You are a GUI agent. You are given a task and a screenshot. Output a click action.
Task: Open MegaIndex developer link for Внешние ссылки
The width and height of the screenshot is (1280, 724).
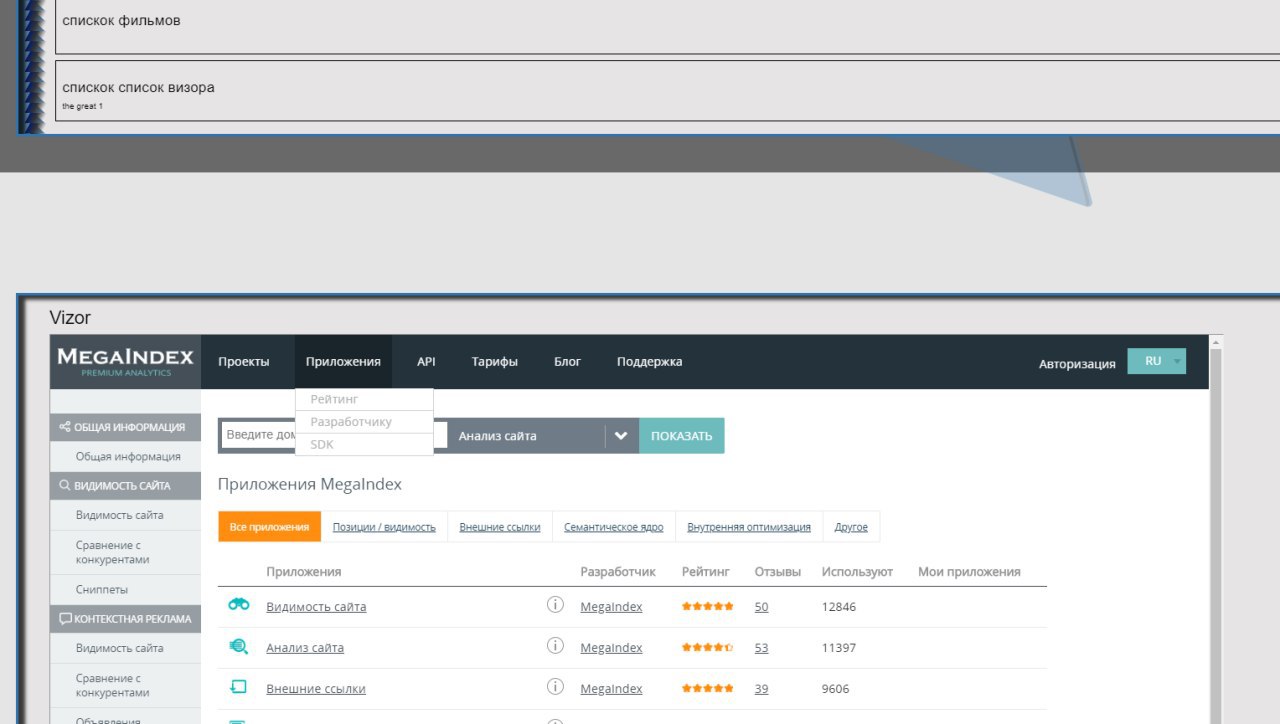click(x=611, y=689)
